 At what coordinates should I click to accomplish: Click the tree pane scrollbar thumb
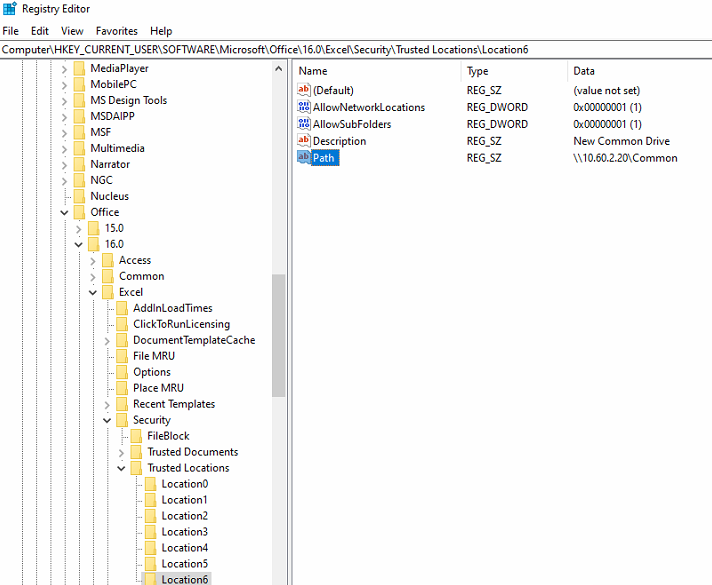click(x=279, y=336)
